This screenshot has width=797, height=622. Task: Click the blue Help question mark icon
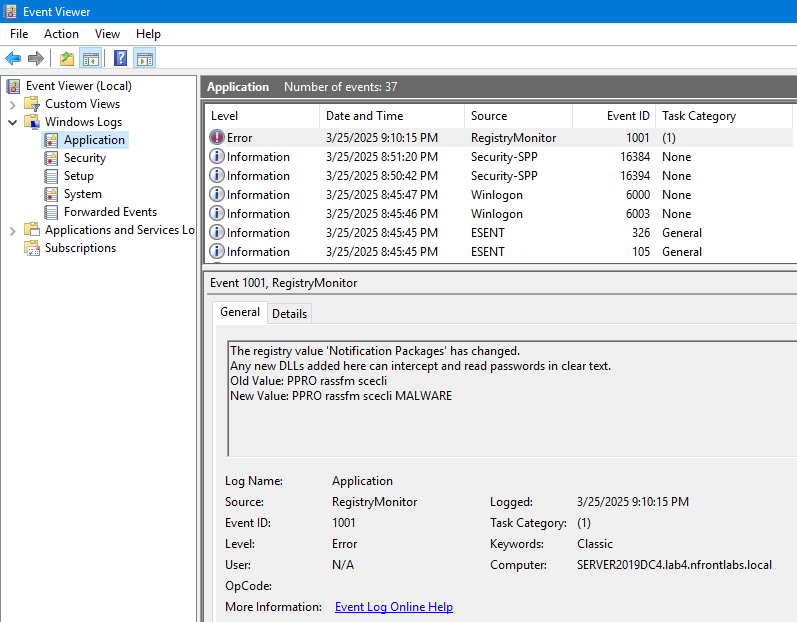coord(120,58)
